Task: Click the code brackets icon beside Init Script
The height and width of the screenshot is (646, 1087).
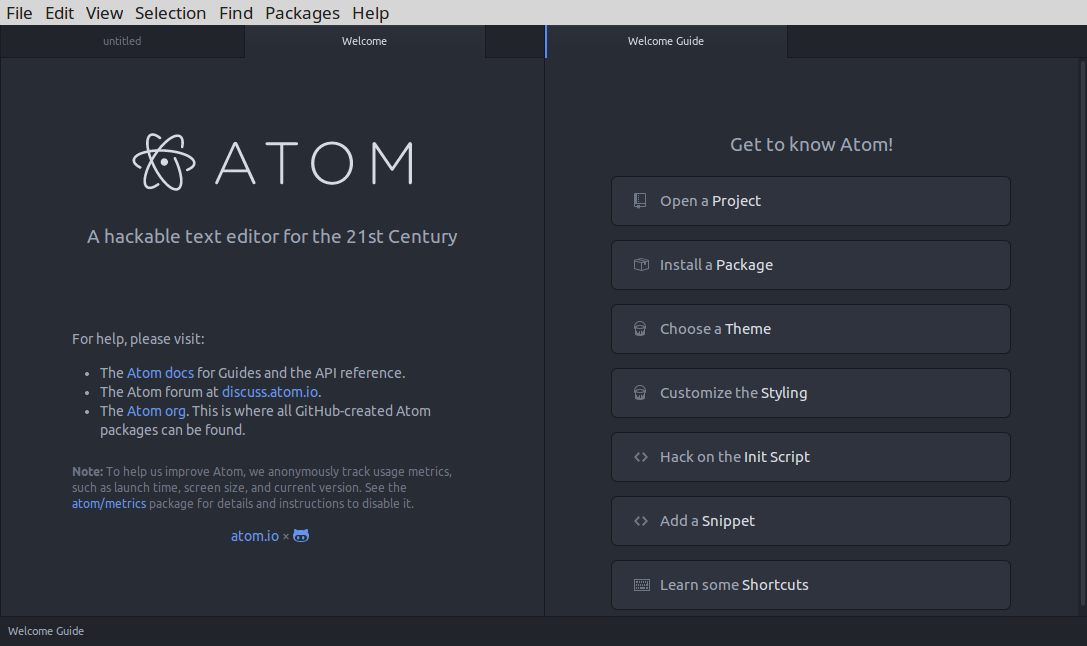Action: click(x=641, y=457)
